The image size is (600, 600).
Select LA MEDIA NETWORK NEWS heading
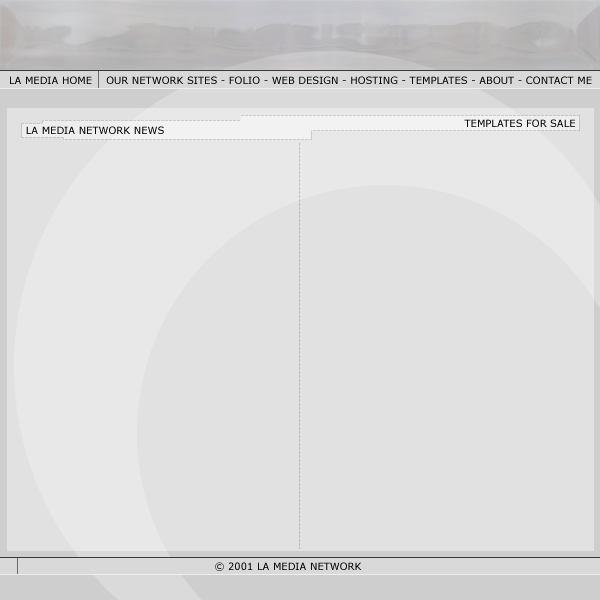(95, 130)
